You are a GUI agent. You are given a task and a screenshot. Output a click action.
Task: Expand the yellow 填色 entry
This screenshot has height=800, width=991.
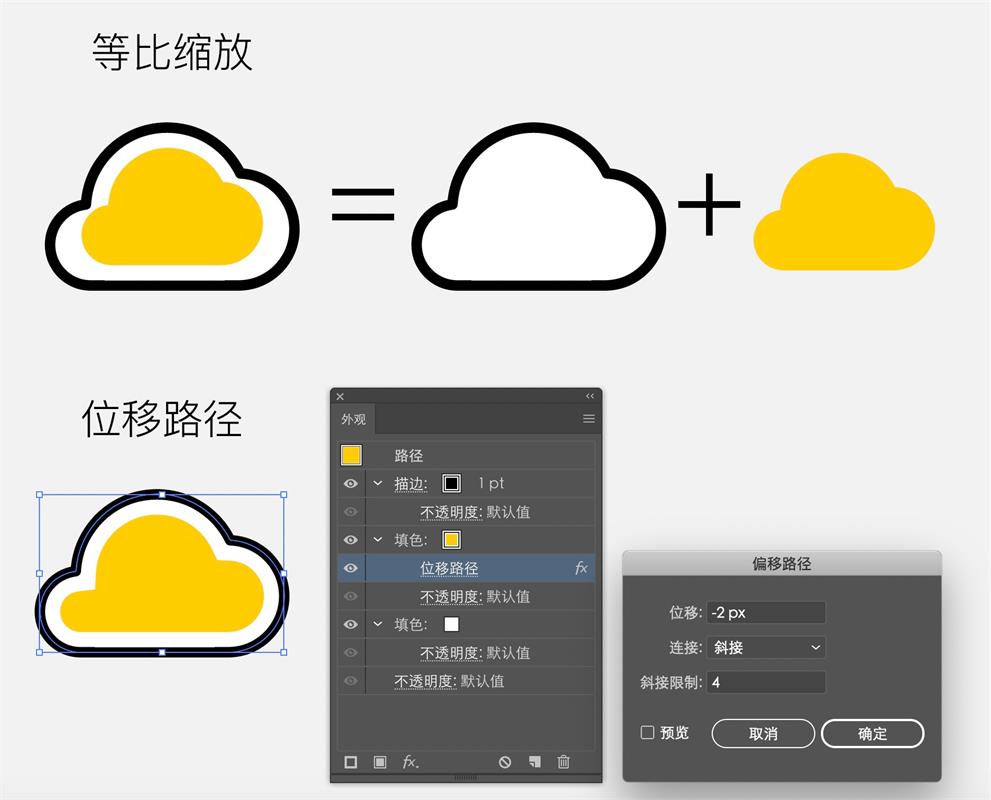click(x=378, y=539)
